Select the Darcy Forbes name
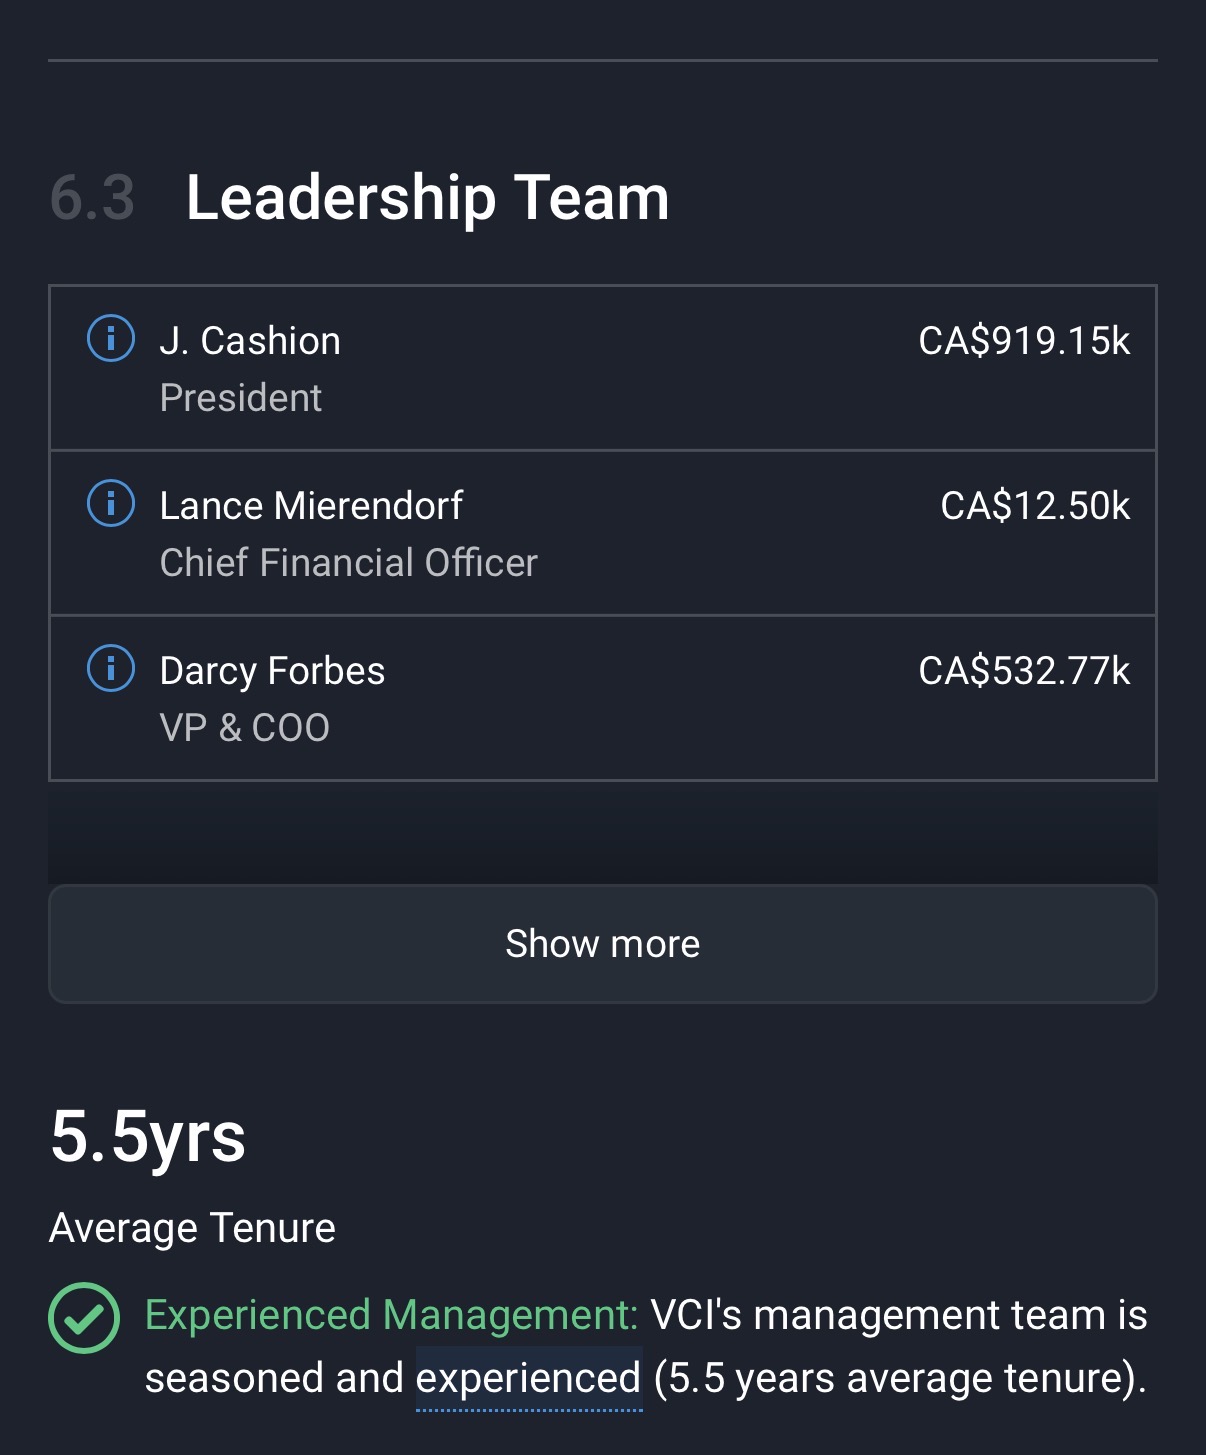 click(272, 671)
